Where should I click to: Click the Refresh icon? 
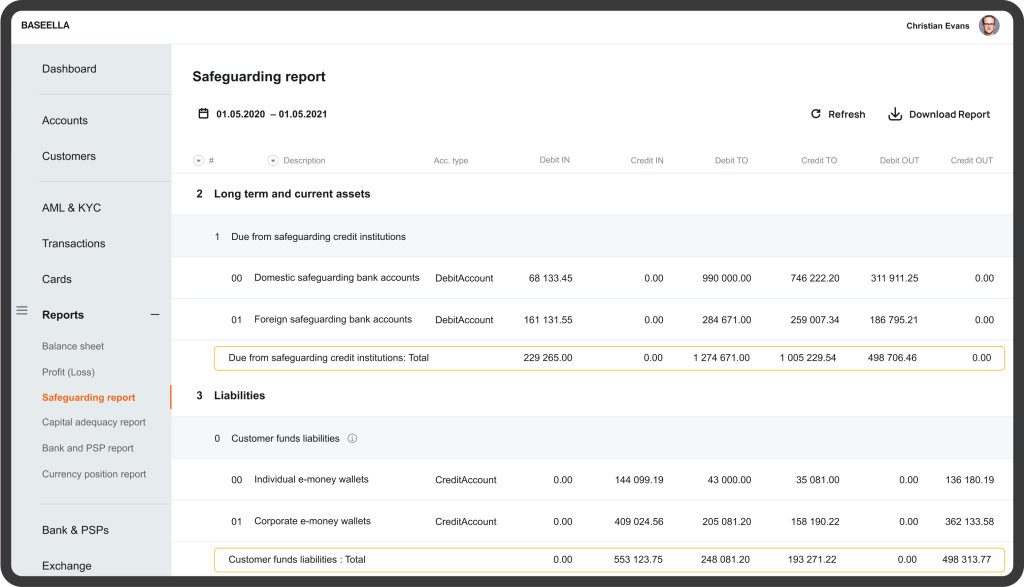coord(814,114)
